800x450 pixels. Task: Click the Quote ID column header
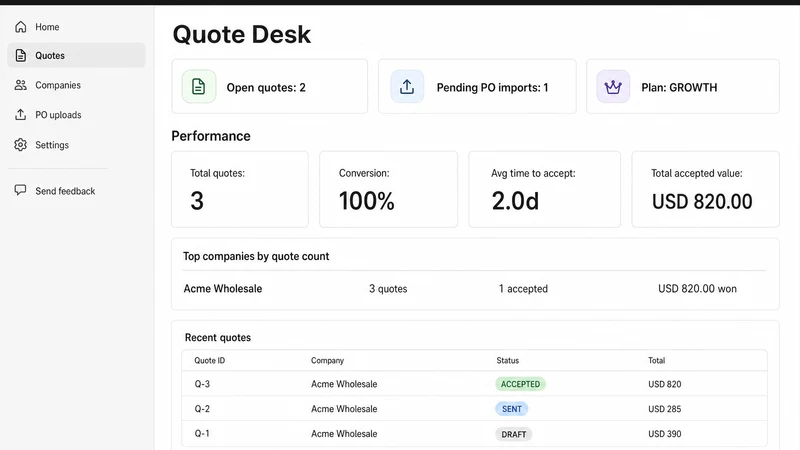[210, 360]
